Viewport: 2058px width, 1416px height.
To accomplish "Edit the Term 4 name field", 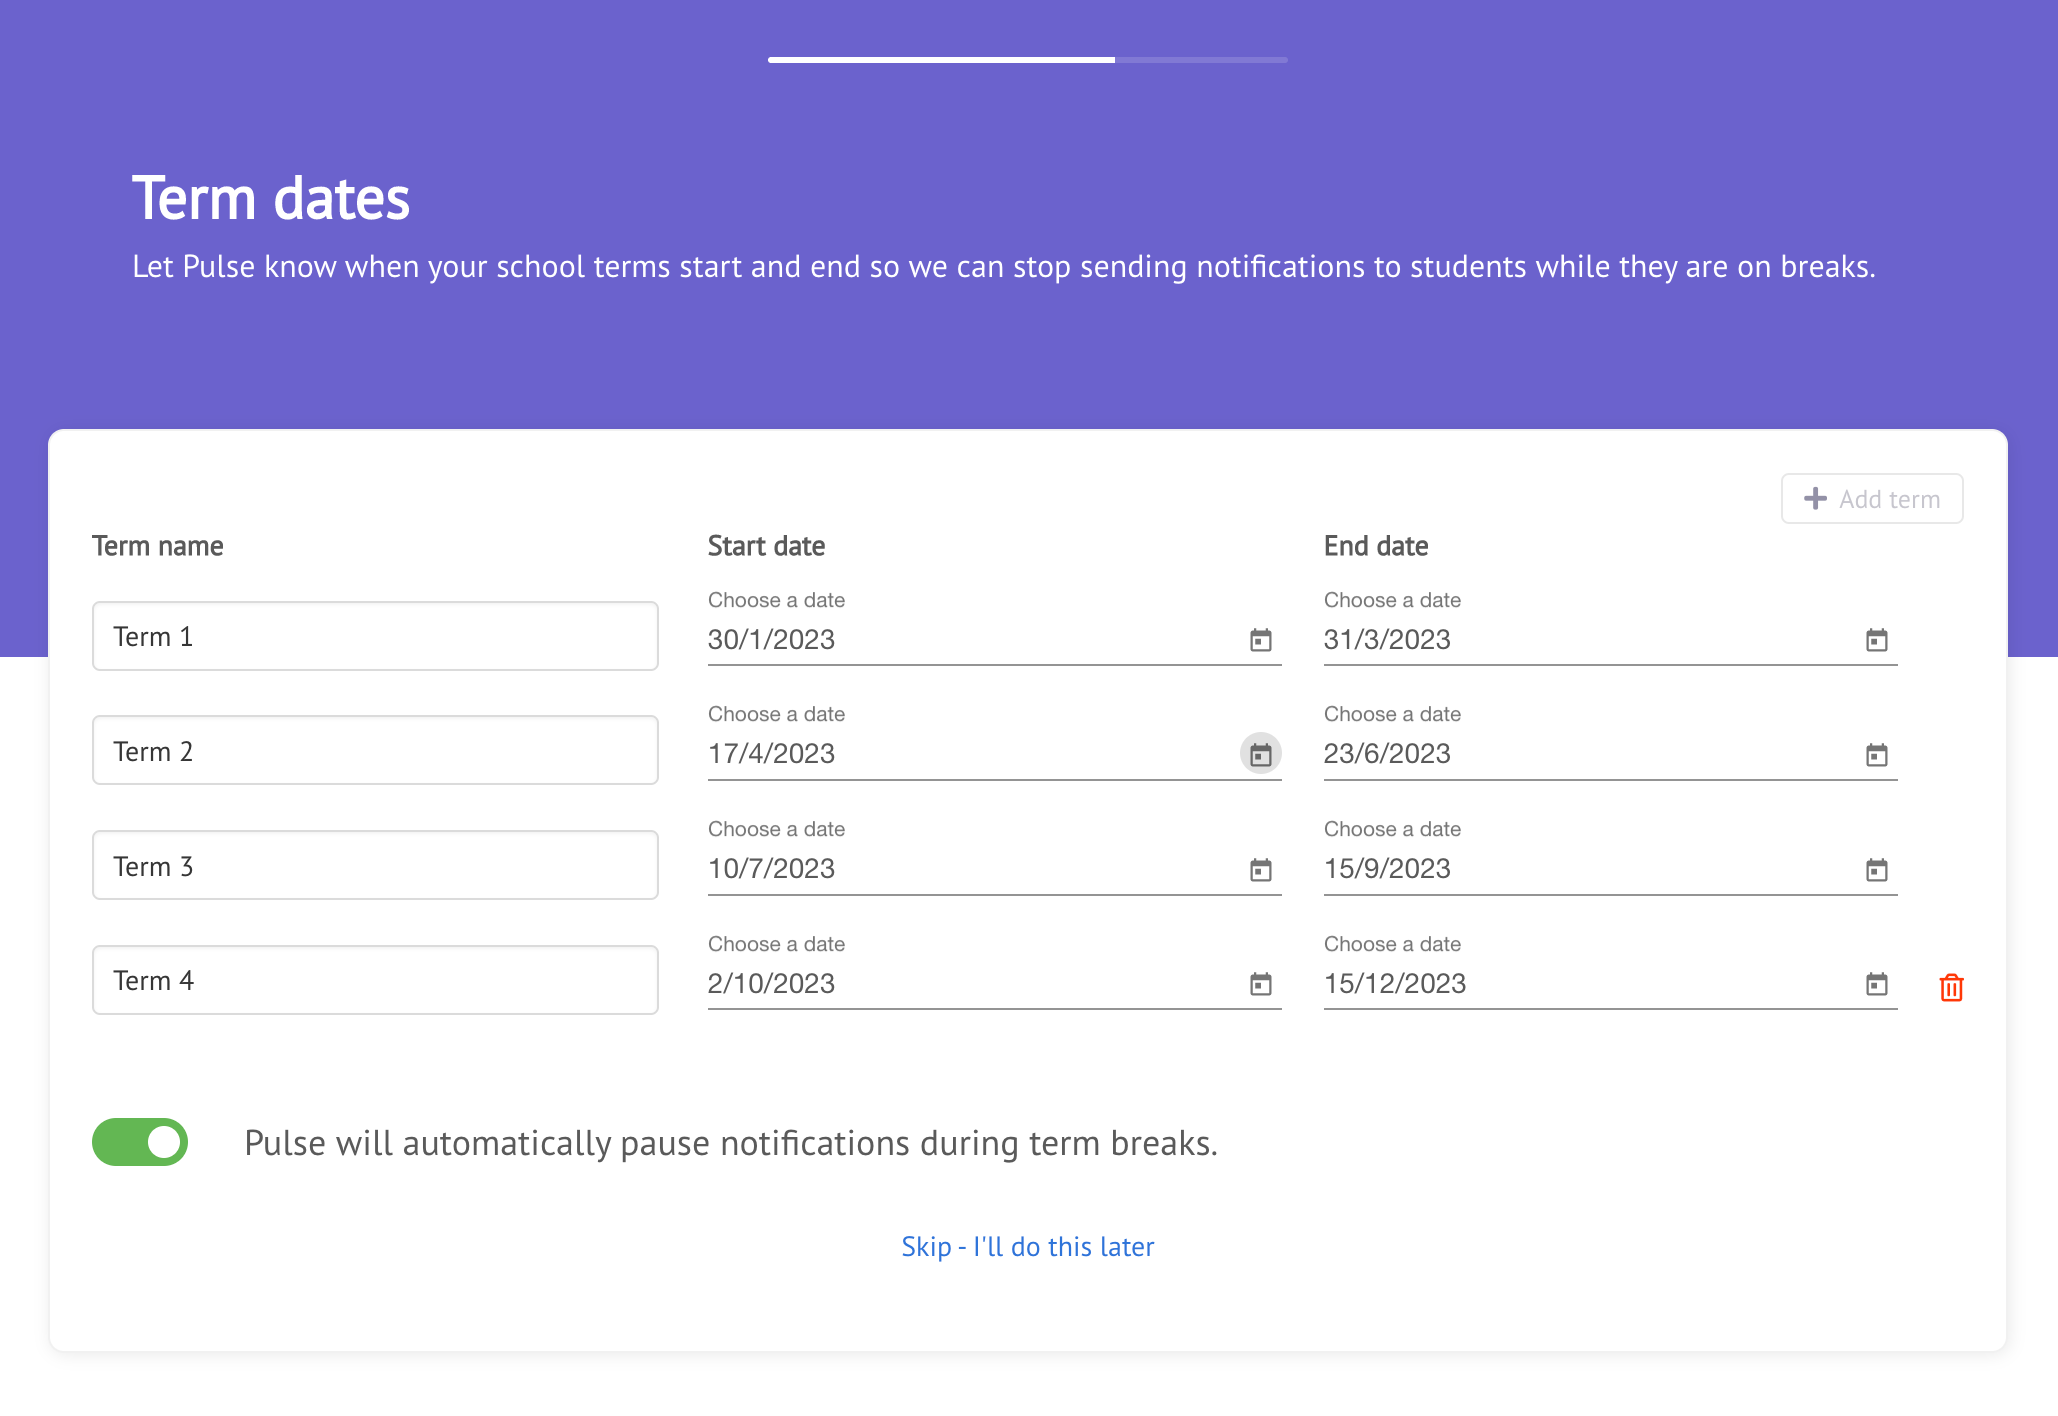I will [375, 980].
